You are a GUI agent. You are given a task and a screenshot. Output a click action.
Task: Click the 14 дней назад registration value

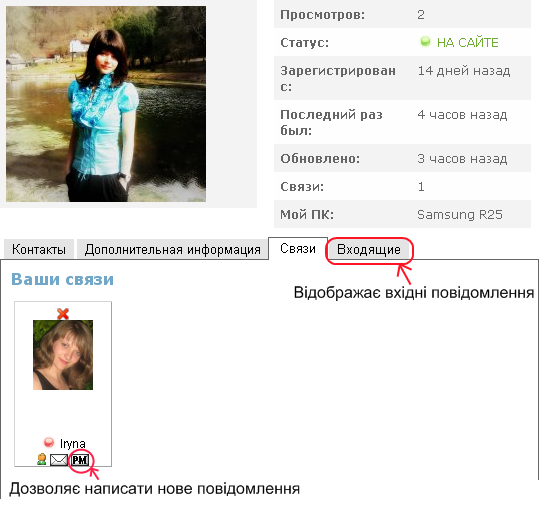click(x=464, y=71)
